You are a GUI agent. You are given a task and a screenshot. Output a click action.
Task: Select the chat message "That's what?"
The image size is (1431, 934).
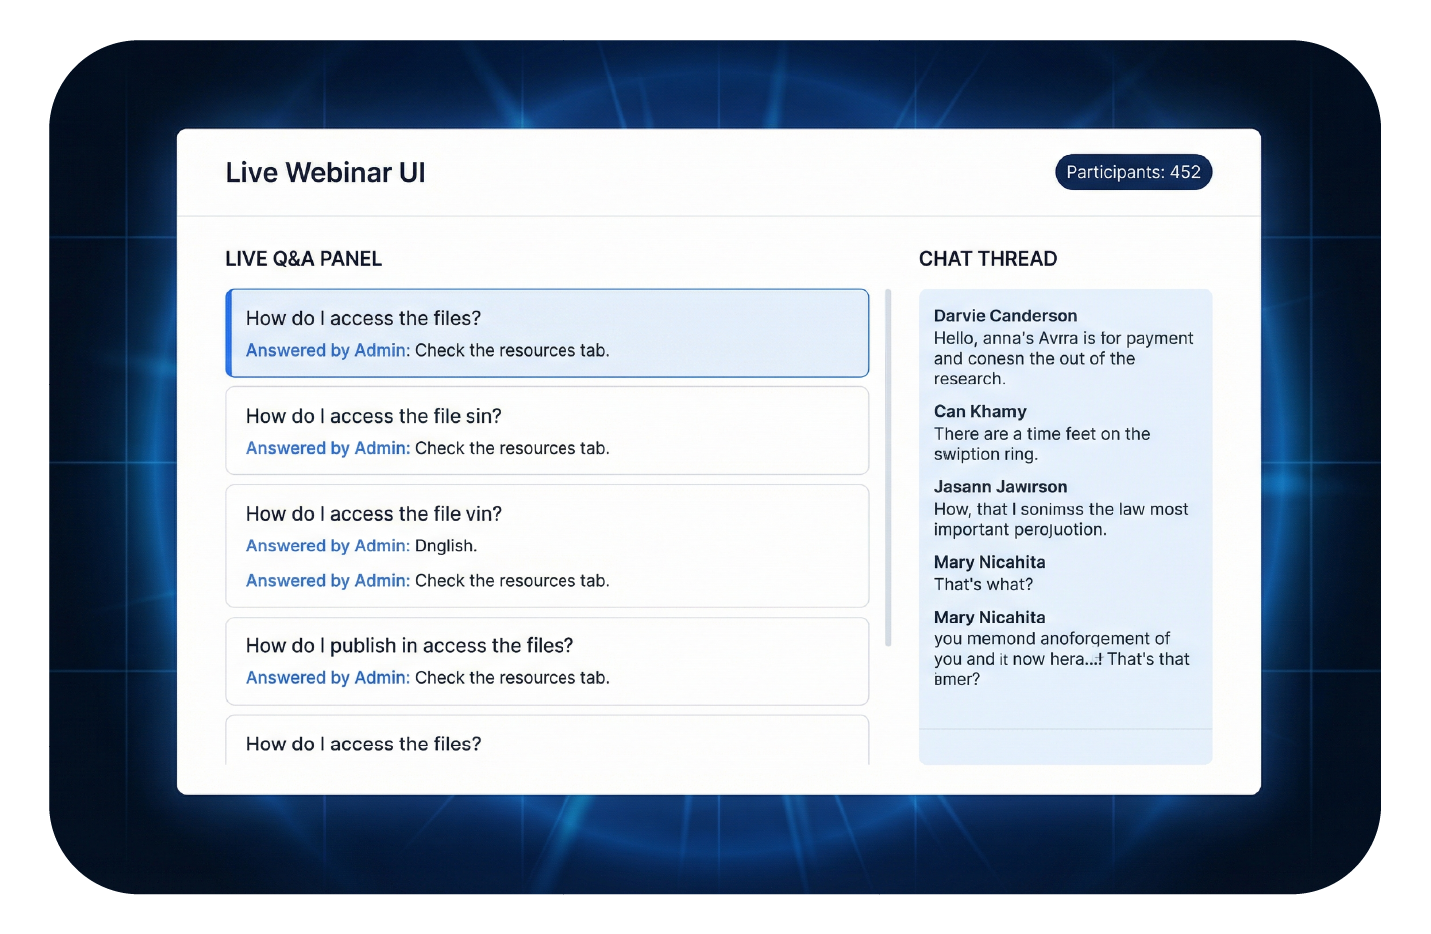tap(983, 585)
